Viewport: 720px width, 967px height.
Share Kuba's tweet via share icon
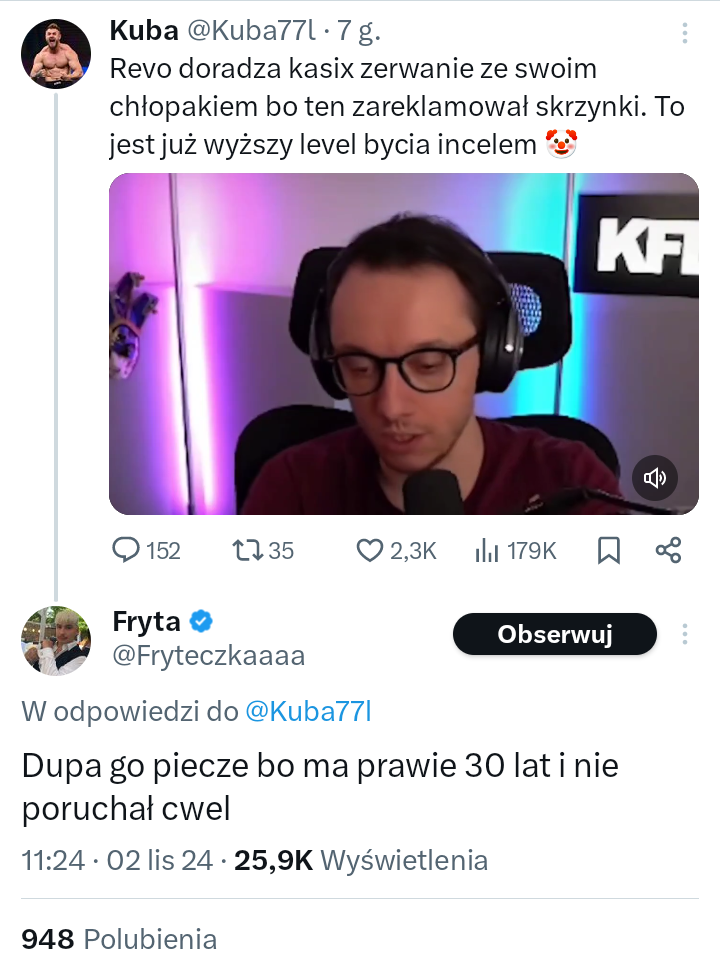[668, 550]
